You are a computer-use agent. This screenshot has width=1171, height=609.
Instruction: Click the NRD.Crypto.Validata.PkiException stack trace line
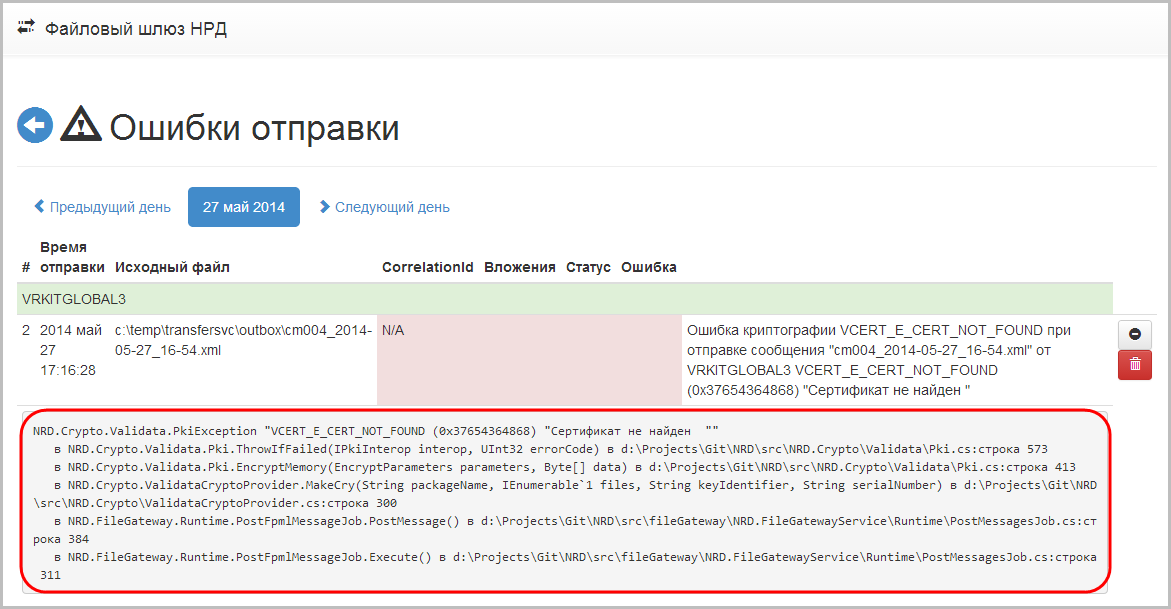376,431
